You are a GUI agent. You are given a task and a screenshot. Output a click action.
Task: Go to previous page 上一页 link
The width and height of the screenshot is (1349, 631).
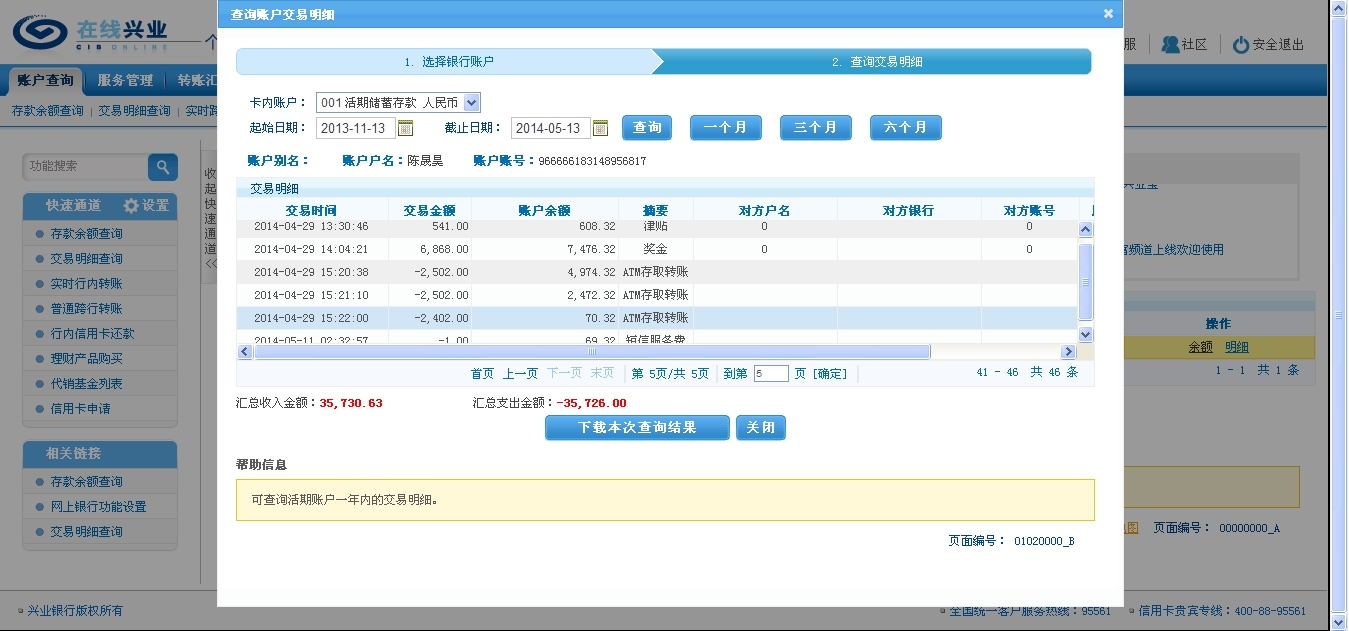[520, 374]
